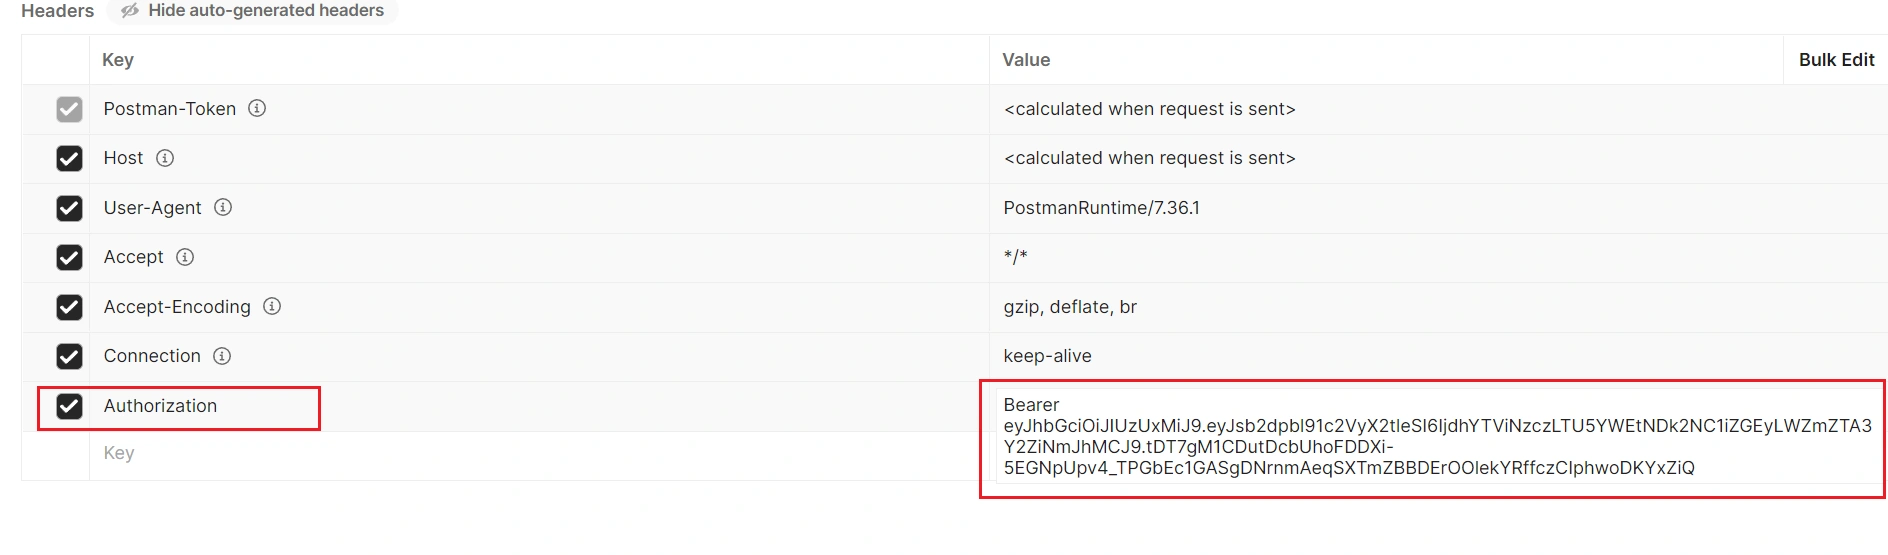Toggle the Authorization header checkbox
Screen dimensions: 1888x555
pyautogui.click(x=69, y=406)
